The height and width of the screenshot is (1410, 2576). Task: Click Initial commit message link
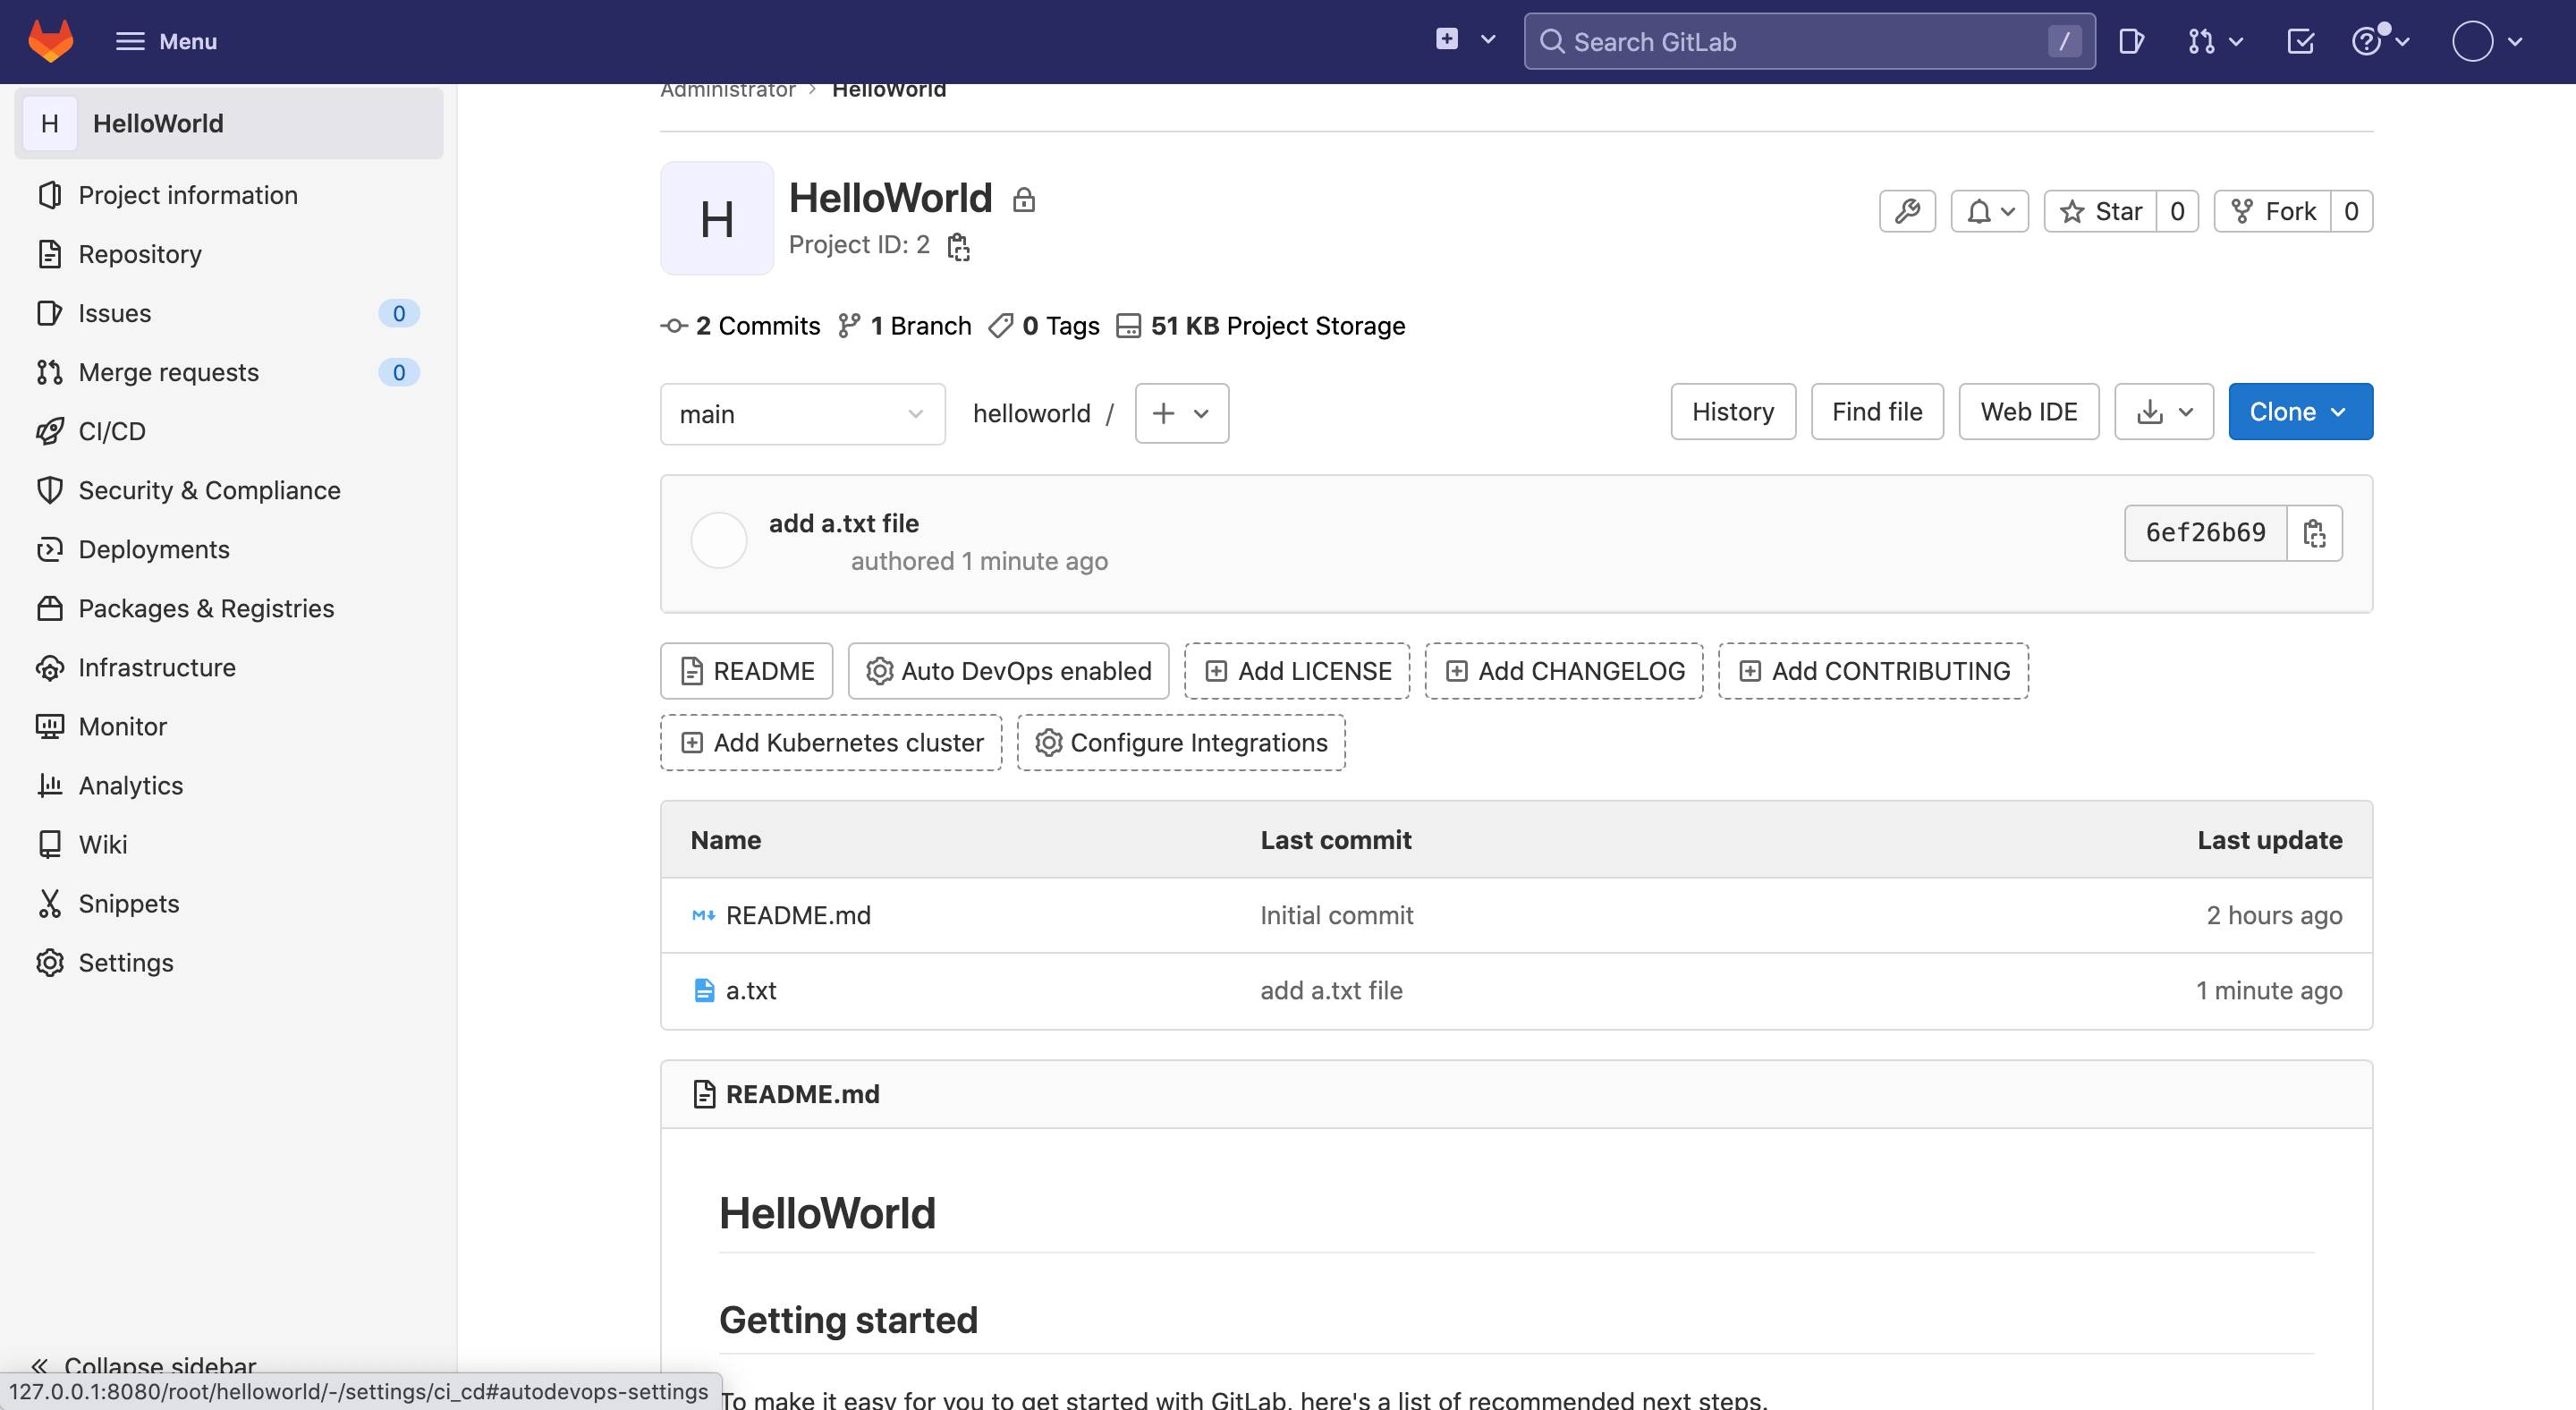(1336, 915)
